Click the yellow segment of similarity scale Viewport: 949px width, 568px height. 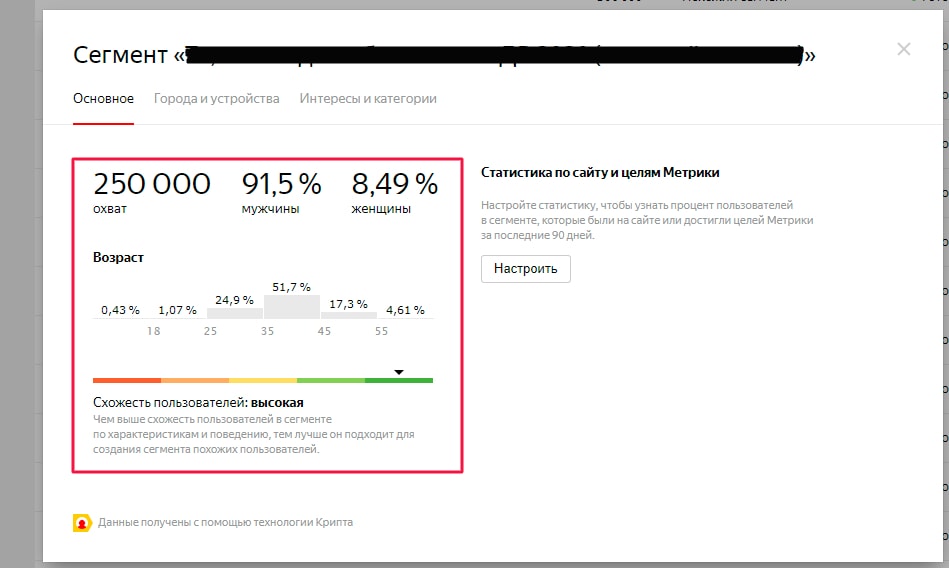pos(262,380)
